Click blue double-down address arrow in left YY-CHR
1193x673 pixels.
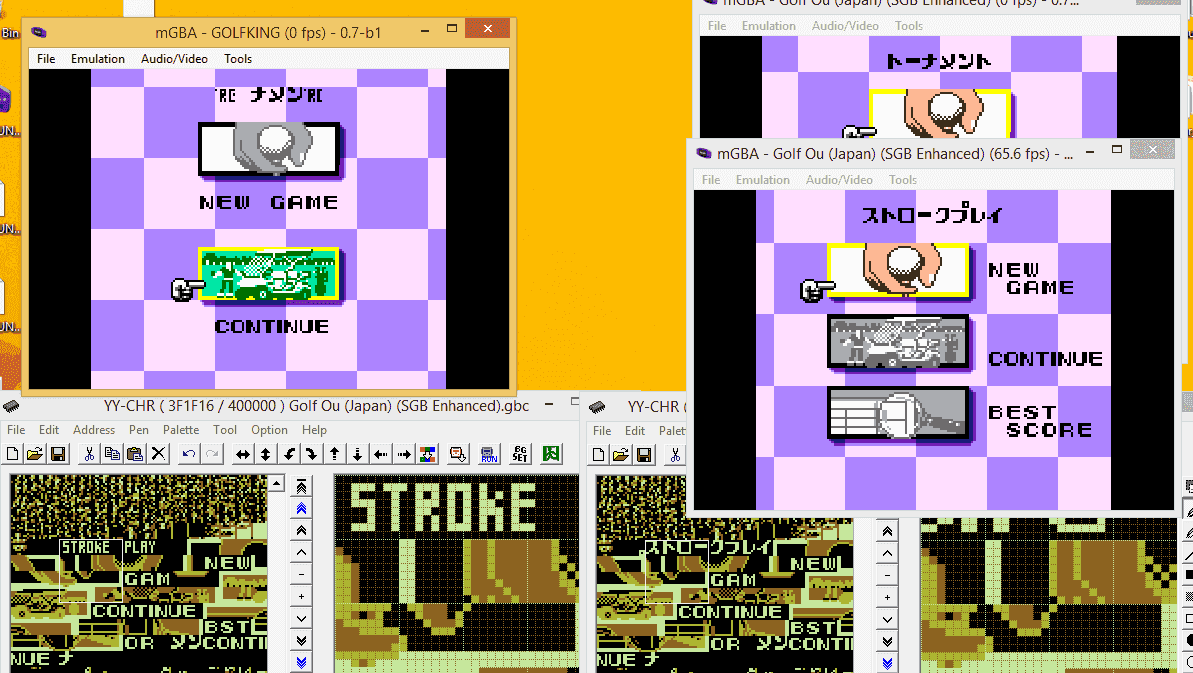click(x=301, y=662)
